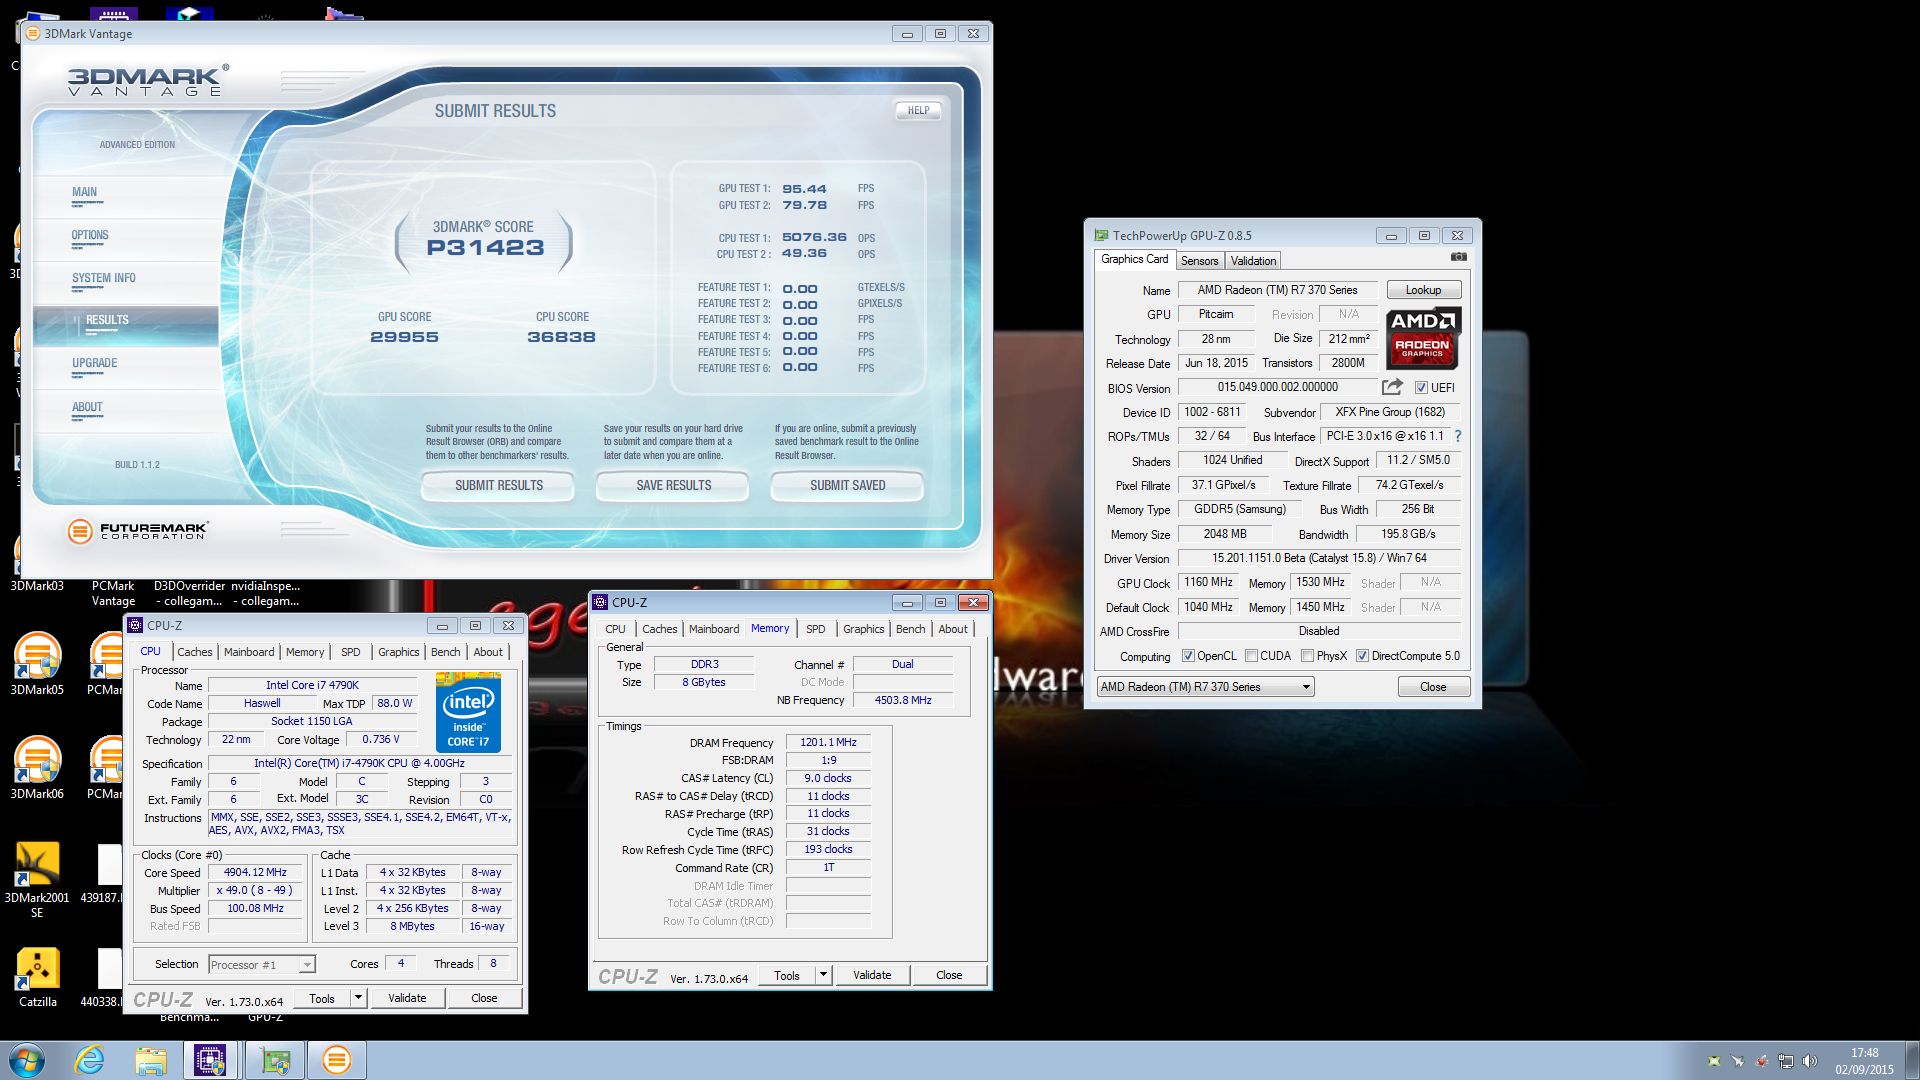Click the CPU-Z memory window title icon

(600, 602)
